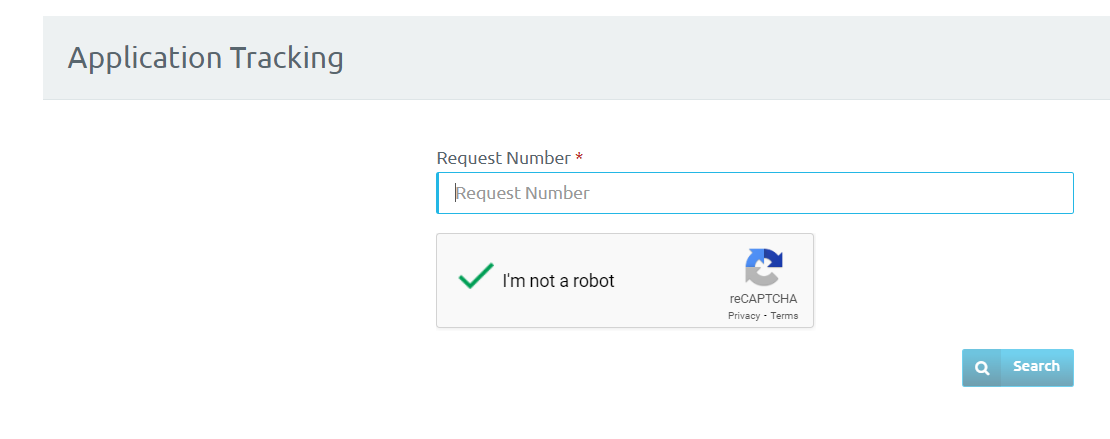Click the Search button text

[1036, 366]
